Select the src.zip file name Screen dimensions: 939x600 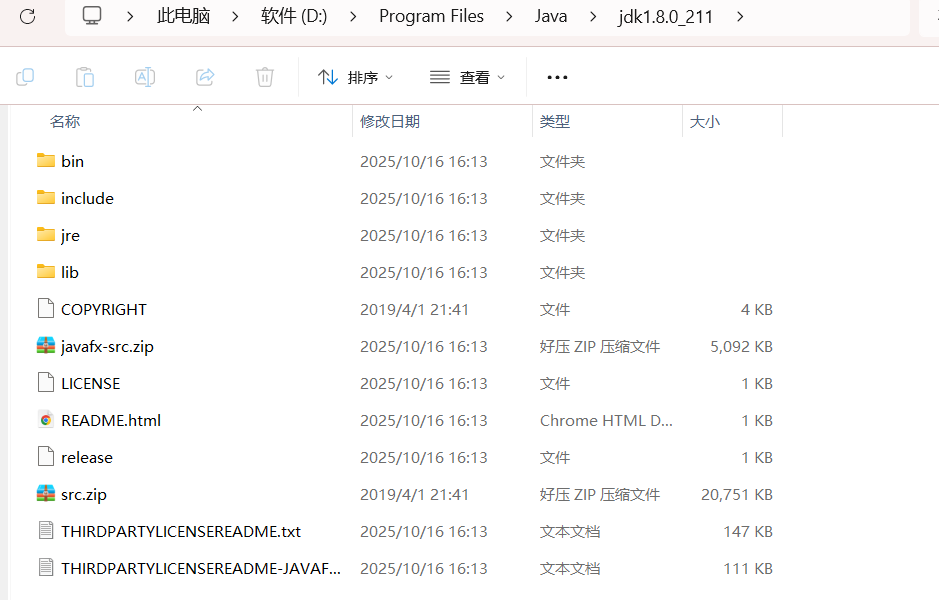(x=84, y=495)
